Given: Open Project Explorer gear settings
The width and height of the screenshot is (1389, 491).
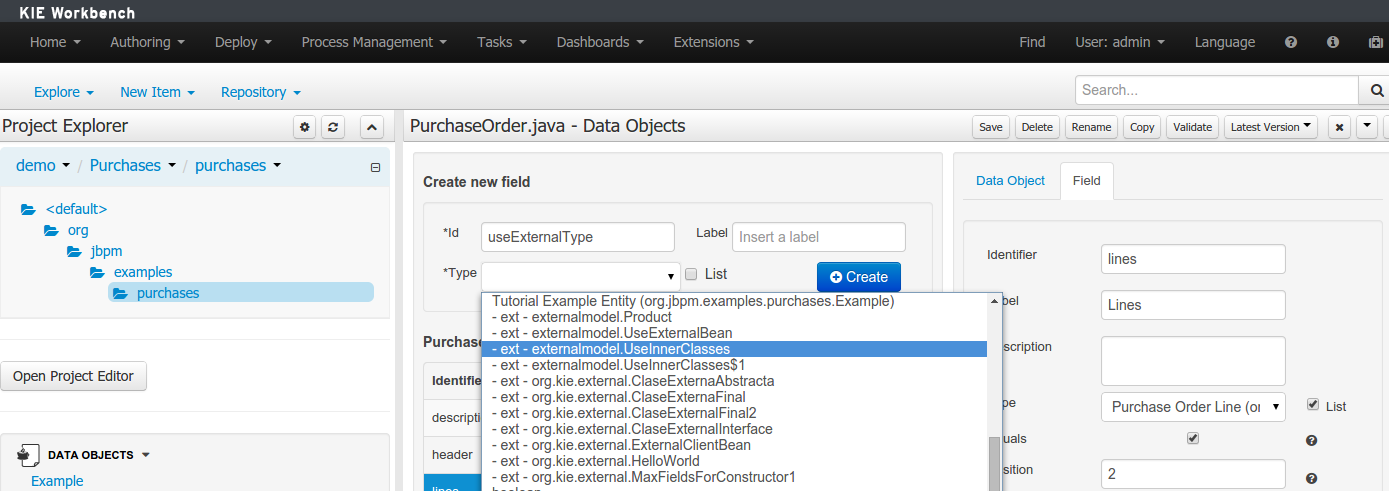Looking at the screenshot, I should pos(305,127).
